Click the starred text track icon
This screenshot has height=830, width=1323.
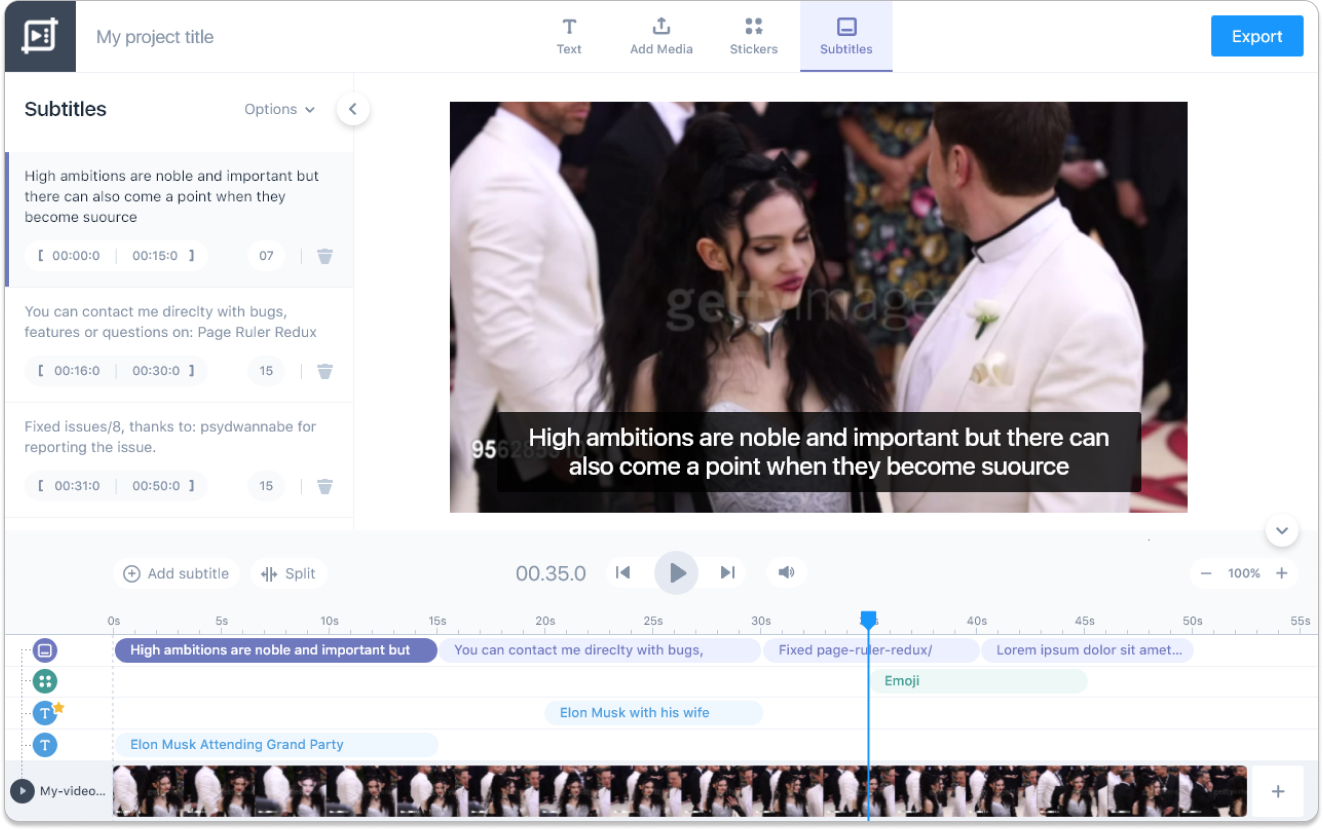(45, 713)
